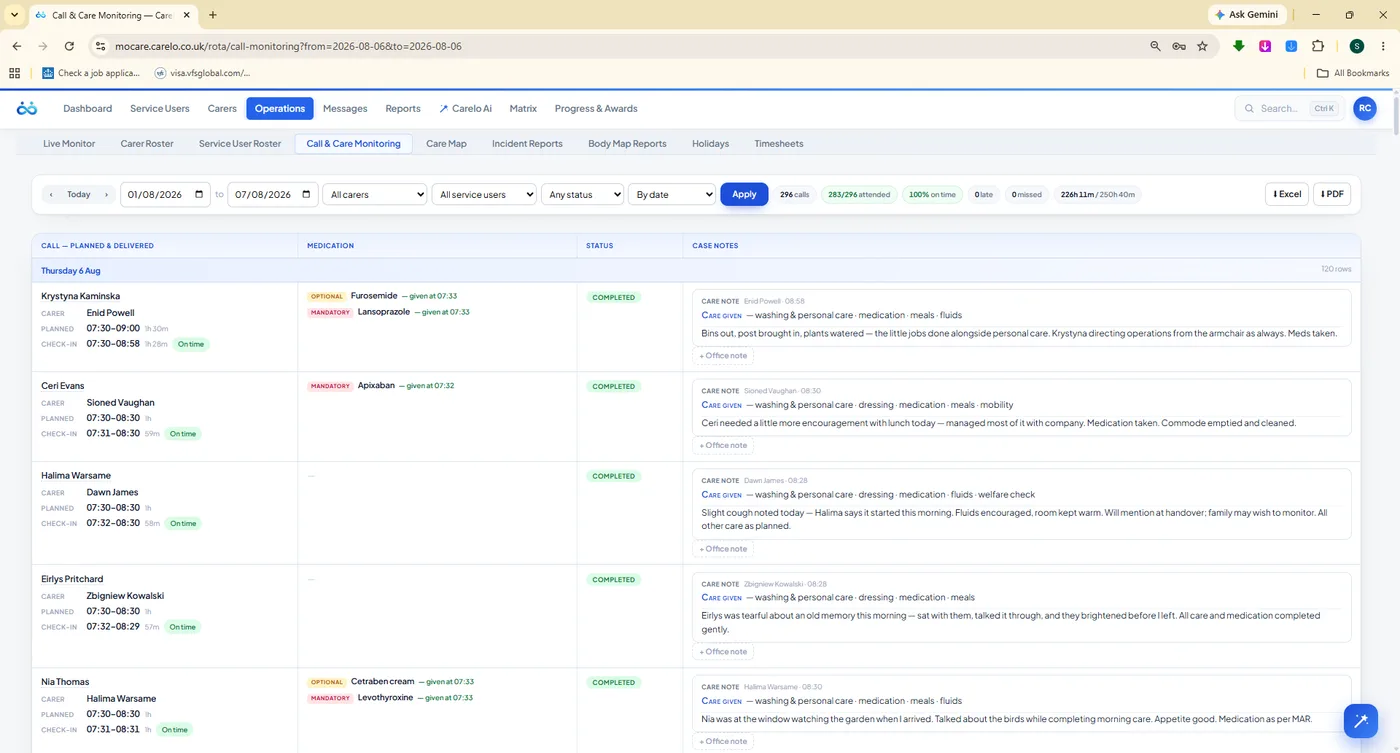Click the Carelo logo icon

pos(27,108)
